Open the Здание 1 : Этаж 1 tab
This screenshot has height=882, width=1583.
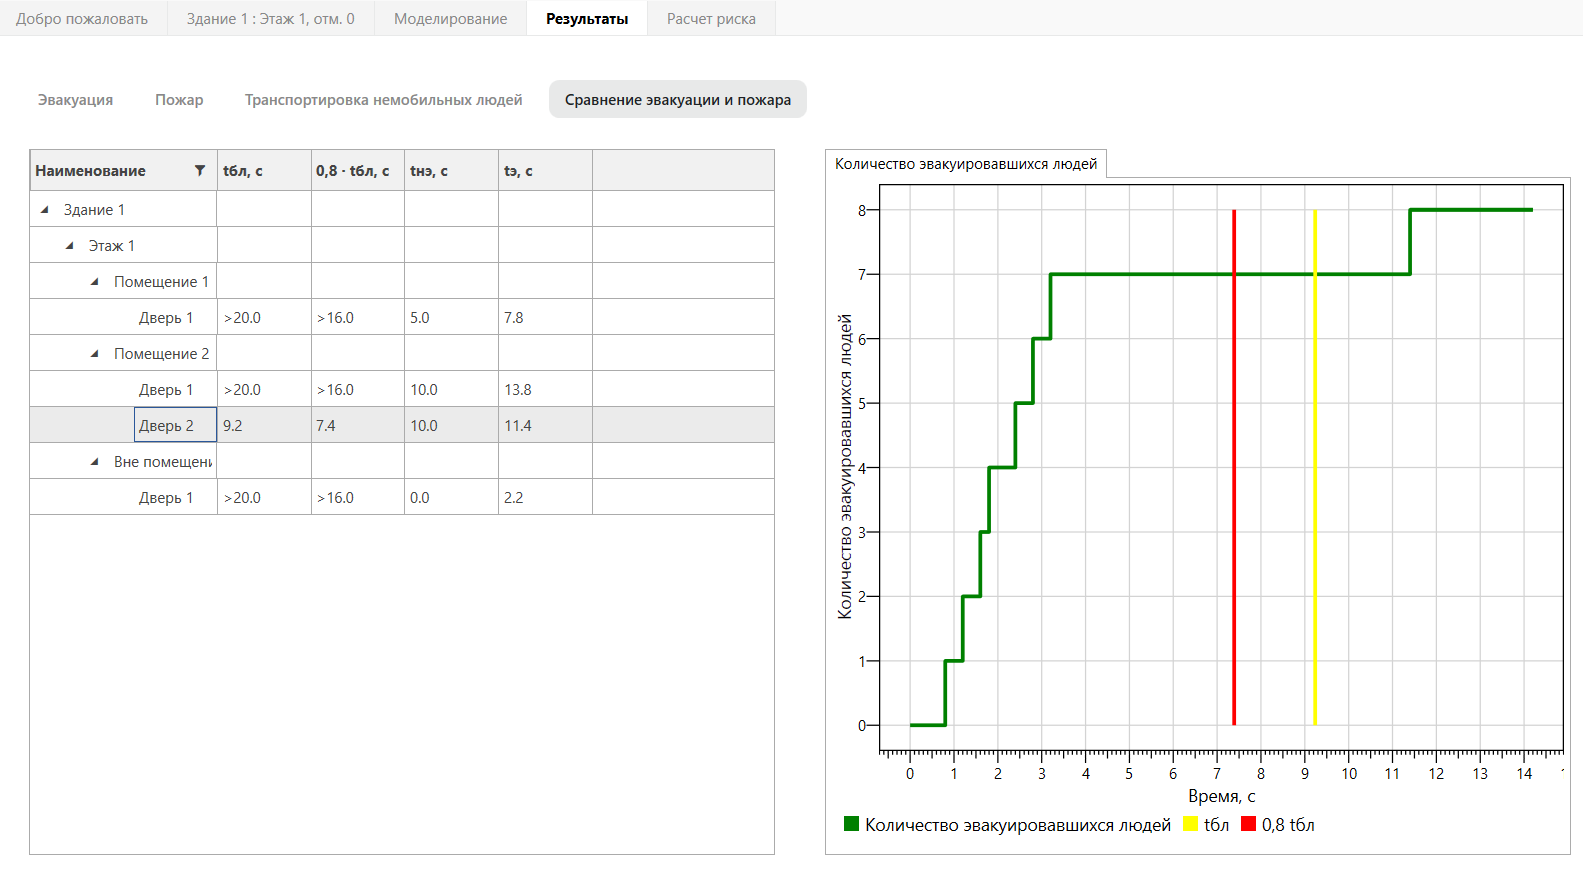click(270, 19)
